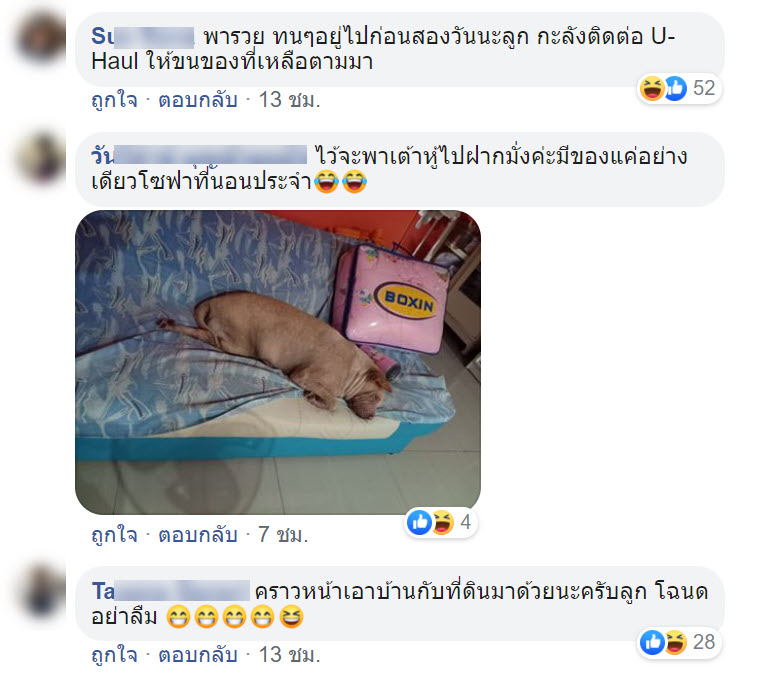
Task: Open the commenter name starting with Ta
Action: pos(170,591)
